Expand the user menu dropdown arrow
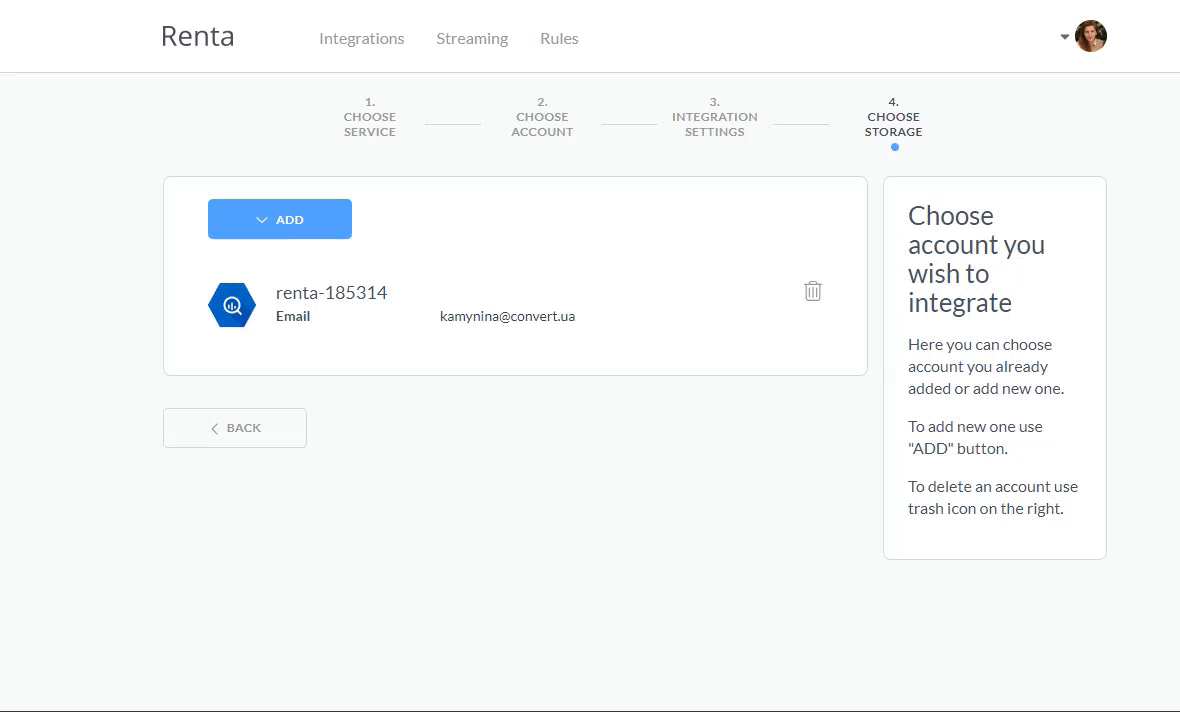 coord(1064,36)
